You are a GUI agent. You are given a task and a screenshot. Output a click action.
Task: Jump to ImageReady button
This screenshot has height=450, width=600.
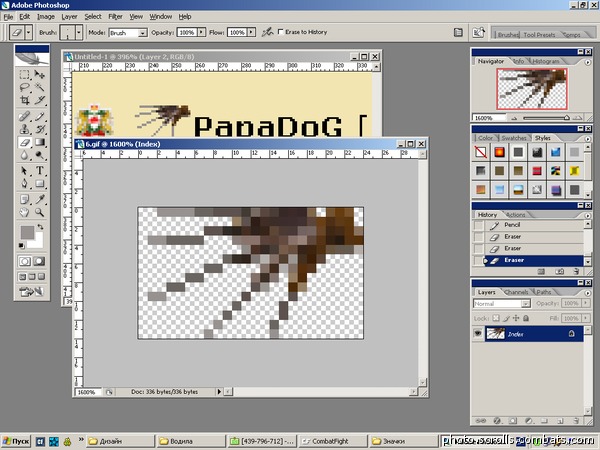pos(32,292)
